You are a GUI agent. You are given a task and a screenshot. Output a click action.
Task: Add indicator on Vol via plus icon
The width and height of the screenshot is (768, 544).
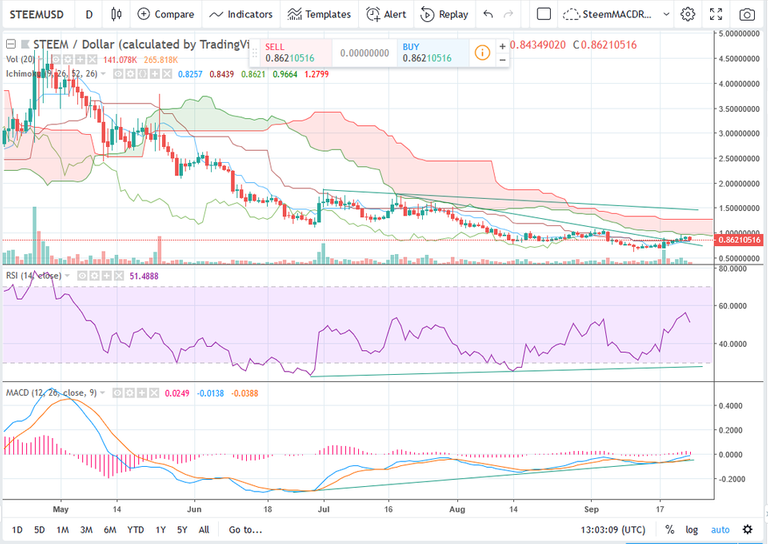tap(80, 60)
